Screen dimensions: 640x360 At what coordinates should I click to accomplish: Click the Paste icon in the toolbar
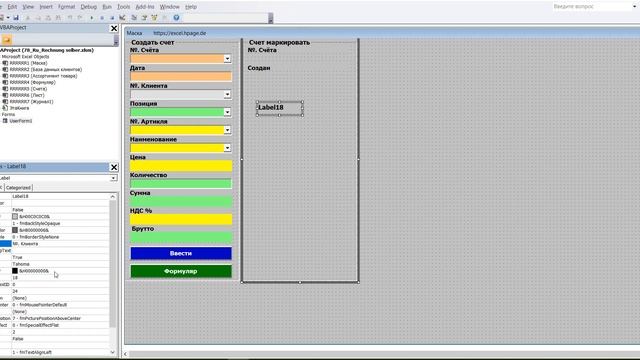point(48,18)
